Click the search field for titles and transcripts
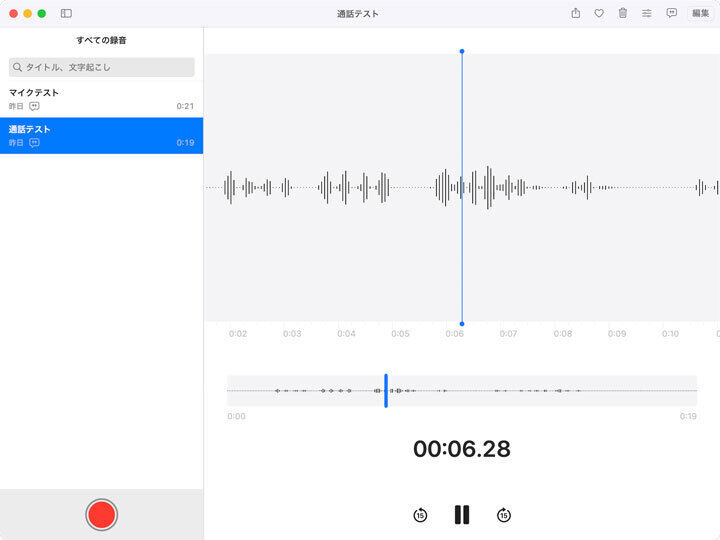This screenshot has height=540, width=720. click(x=101, y=67)
